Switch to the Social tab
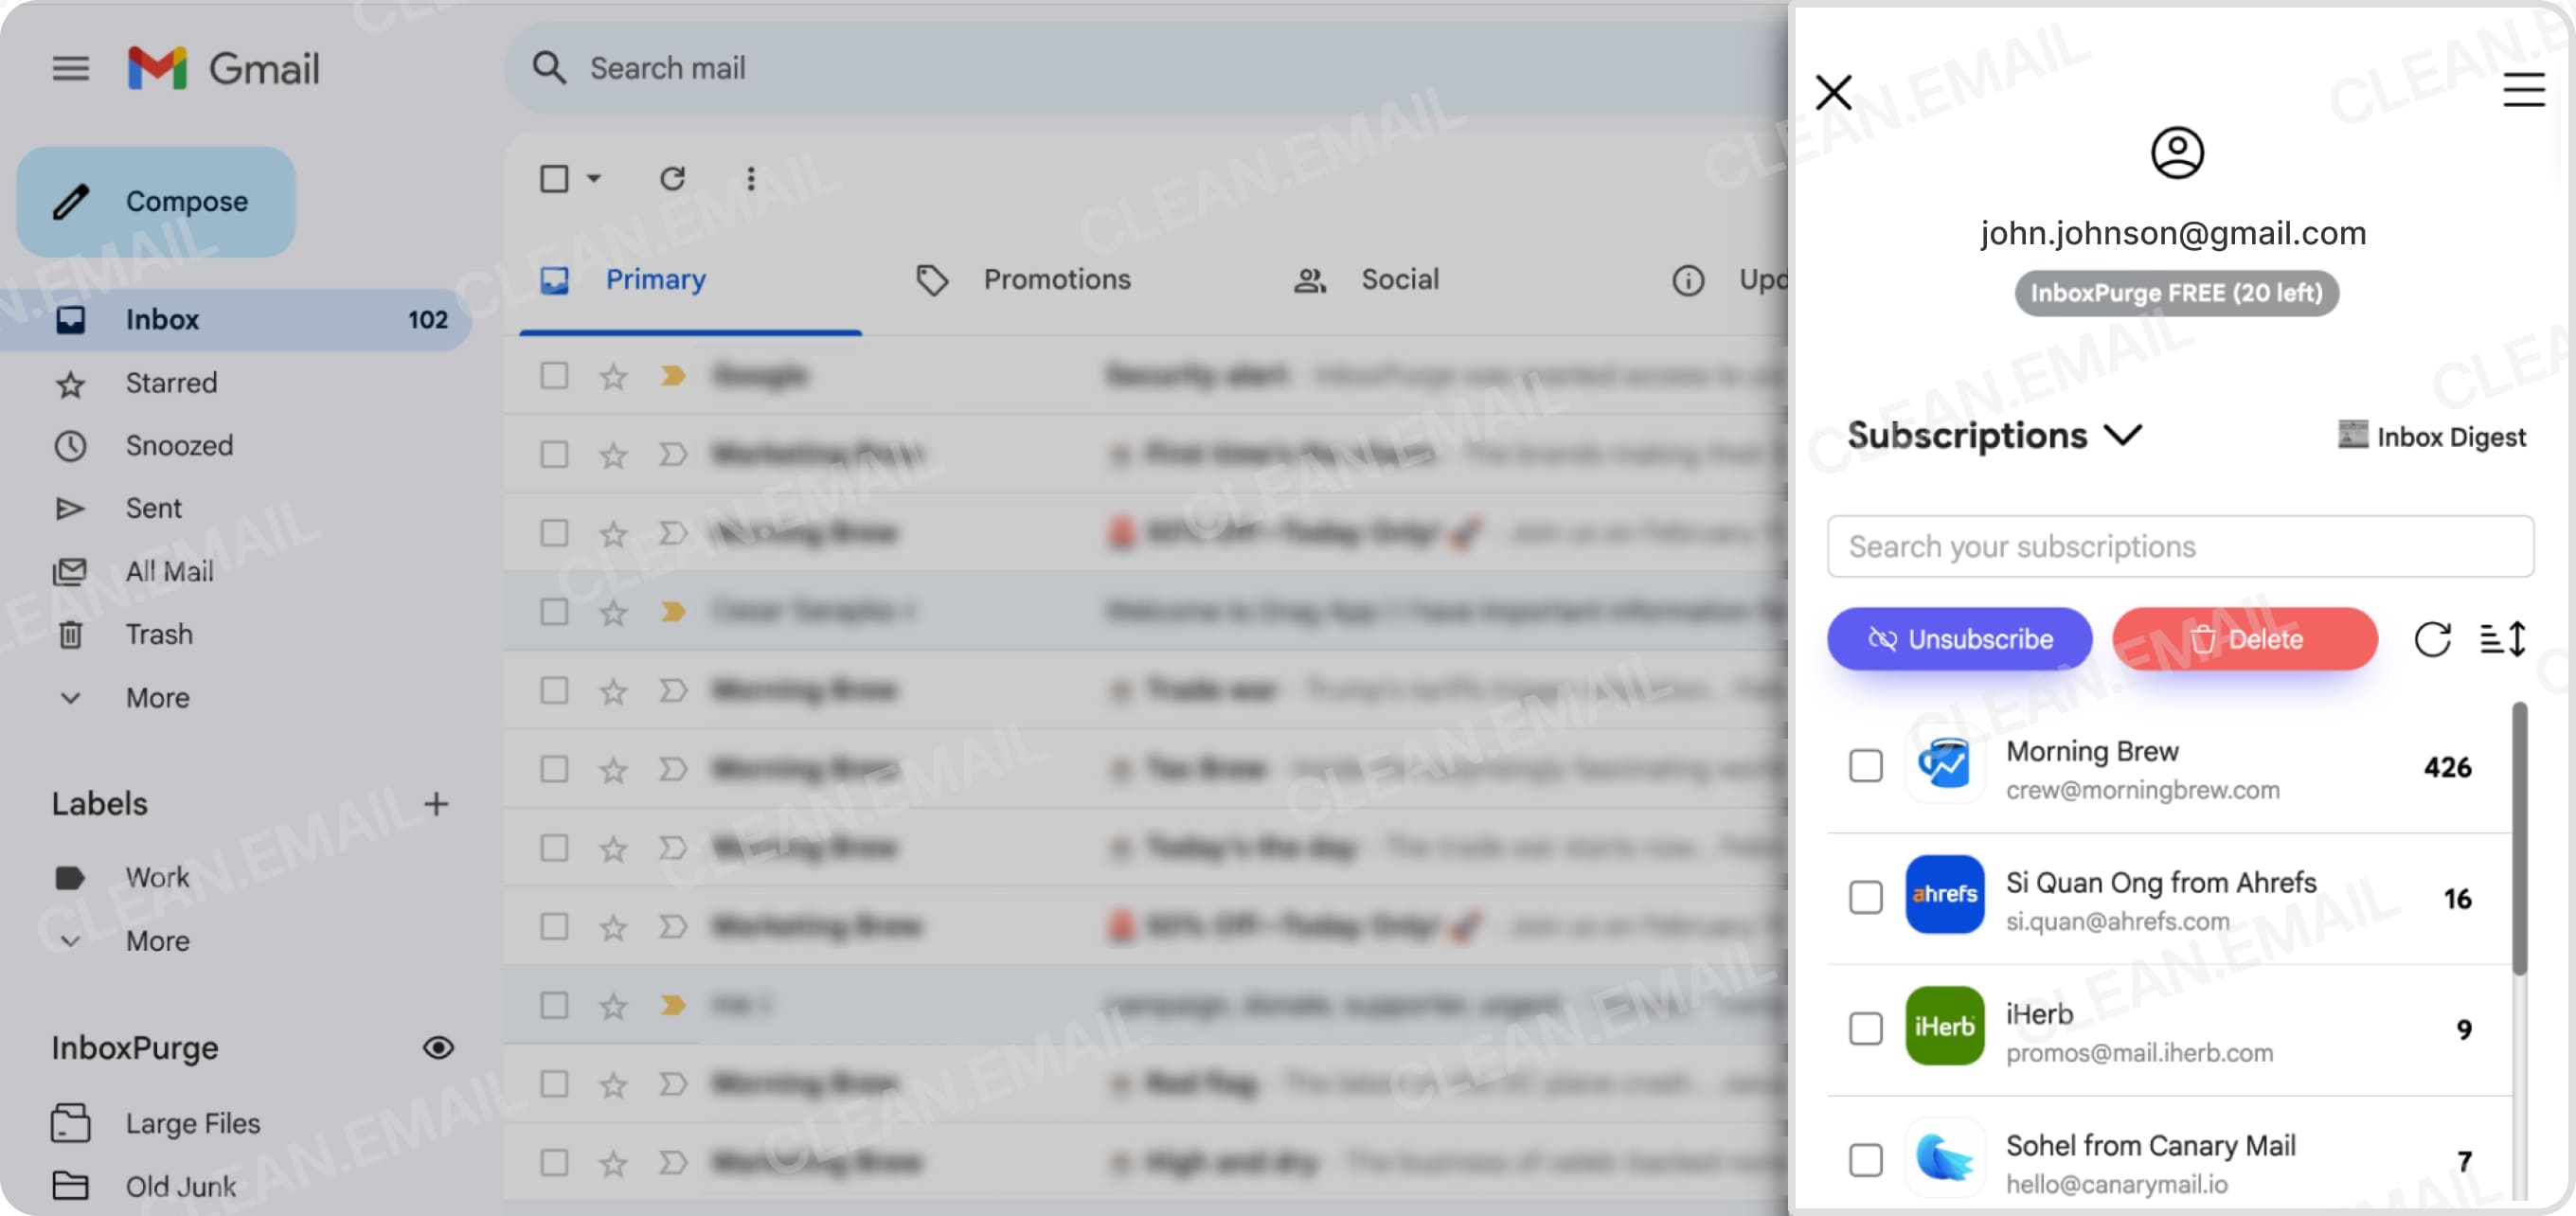This screenshot has height=1216, width=2576. [1399, 279]
